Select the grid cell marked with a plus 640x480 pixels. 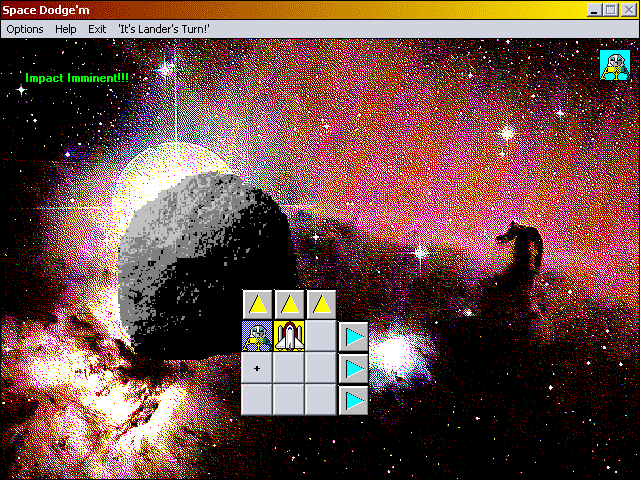click(x=257, y=369)
